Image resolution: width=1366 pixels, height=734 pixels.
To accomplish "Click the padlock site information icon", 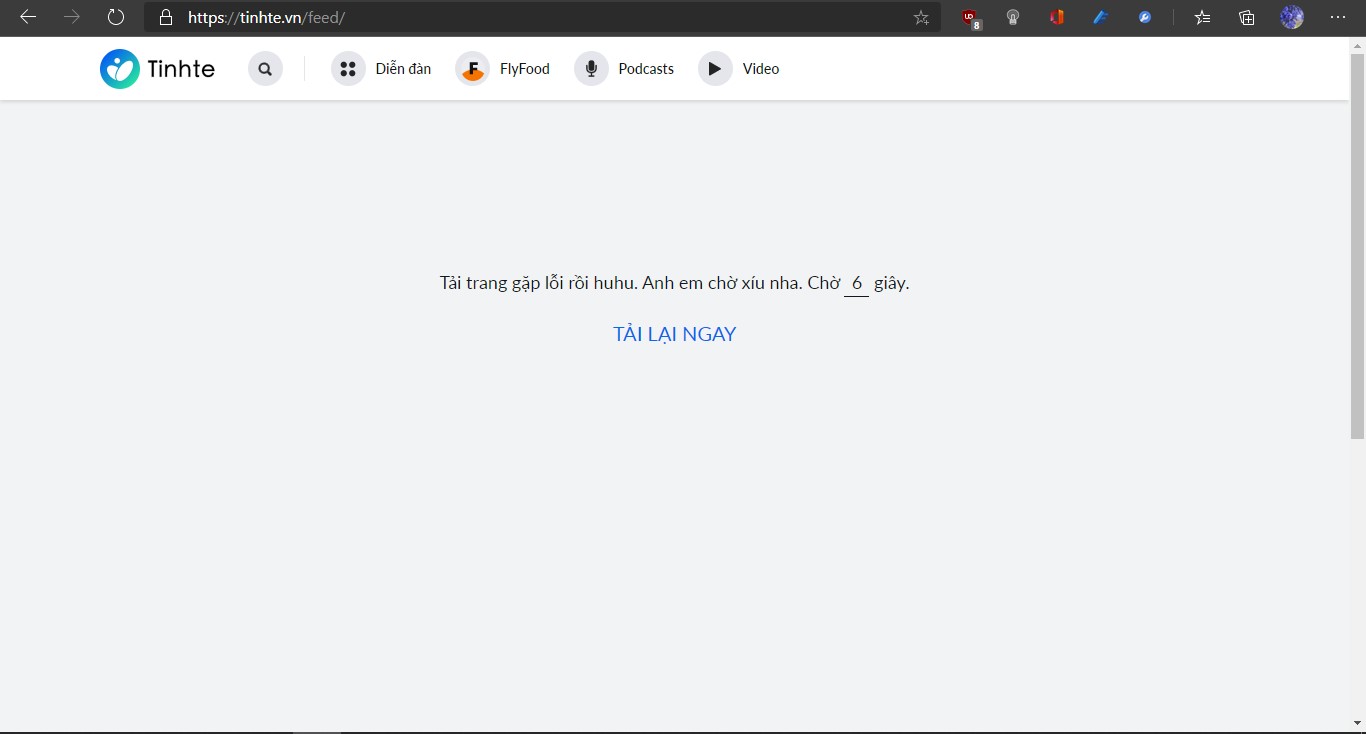I will [x=166, y=17].
